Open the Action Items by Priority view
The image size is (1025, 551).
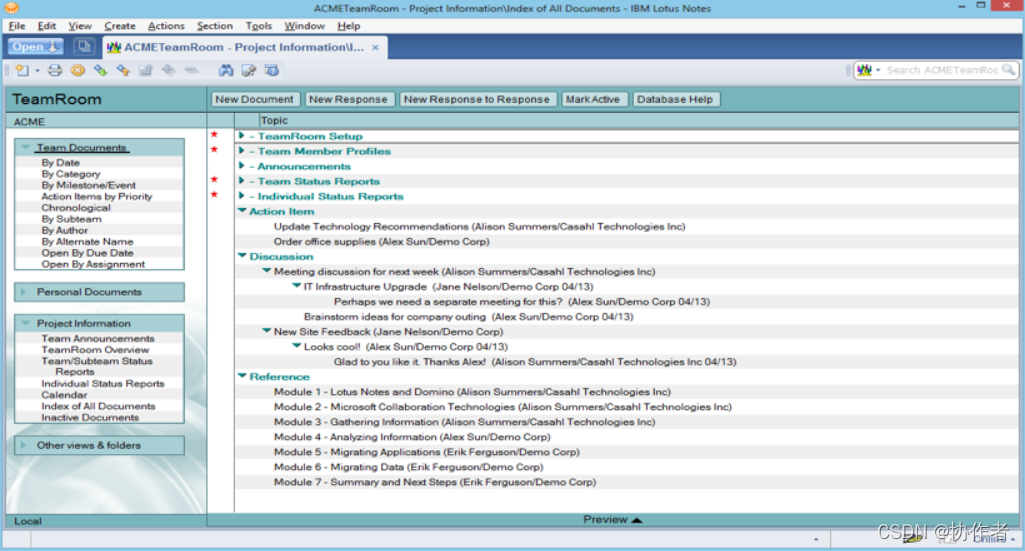tap(97, 196)
